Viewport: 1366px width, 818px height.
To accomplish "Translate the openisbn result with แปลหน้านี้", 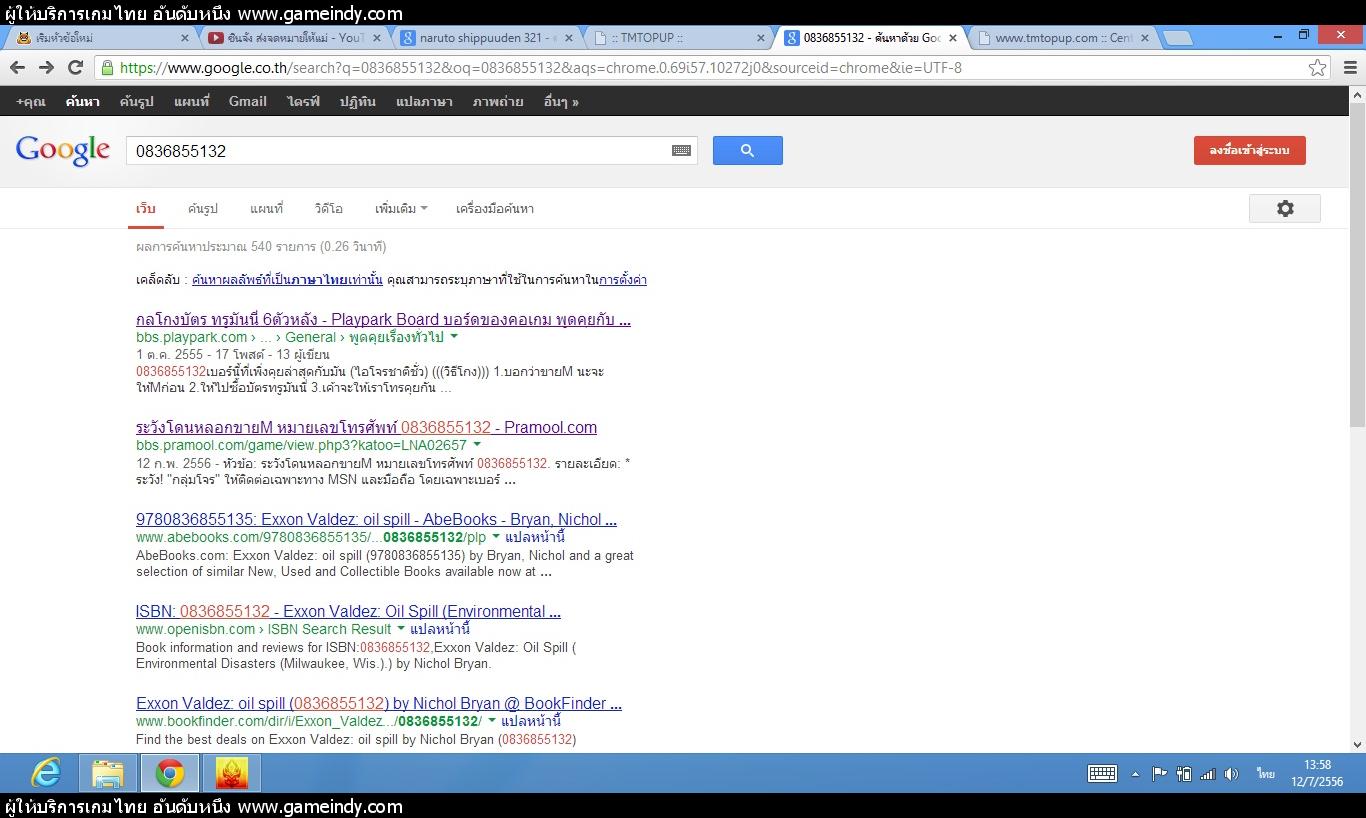I will 440,629.
